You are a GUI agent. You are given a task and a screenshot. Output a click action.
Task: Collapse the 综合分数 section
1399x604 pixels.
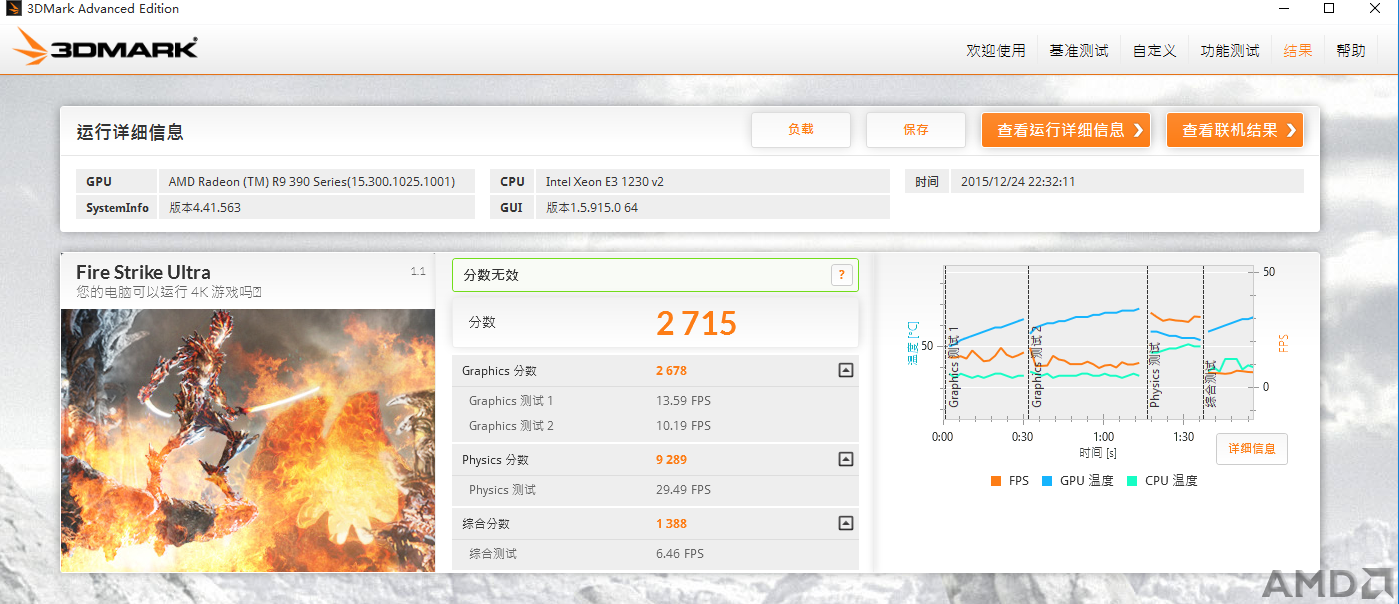pos(845,523)
